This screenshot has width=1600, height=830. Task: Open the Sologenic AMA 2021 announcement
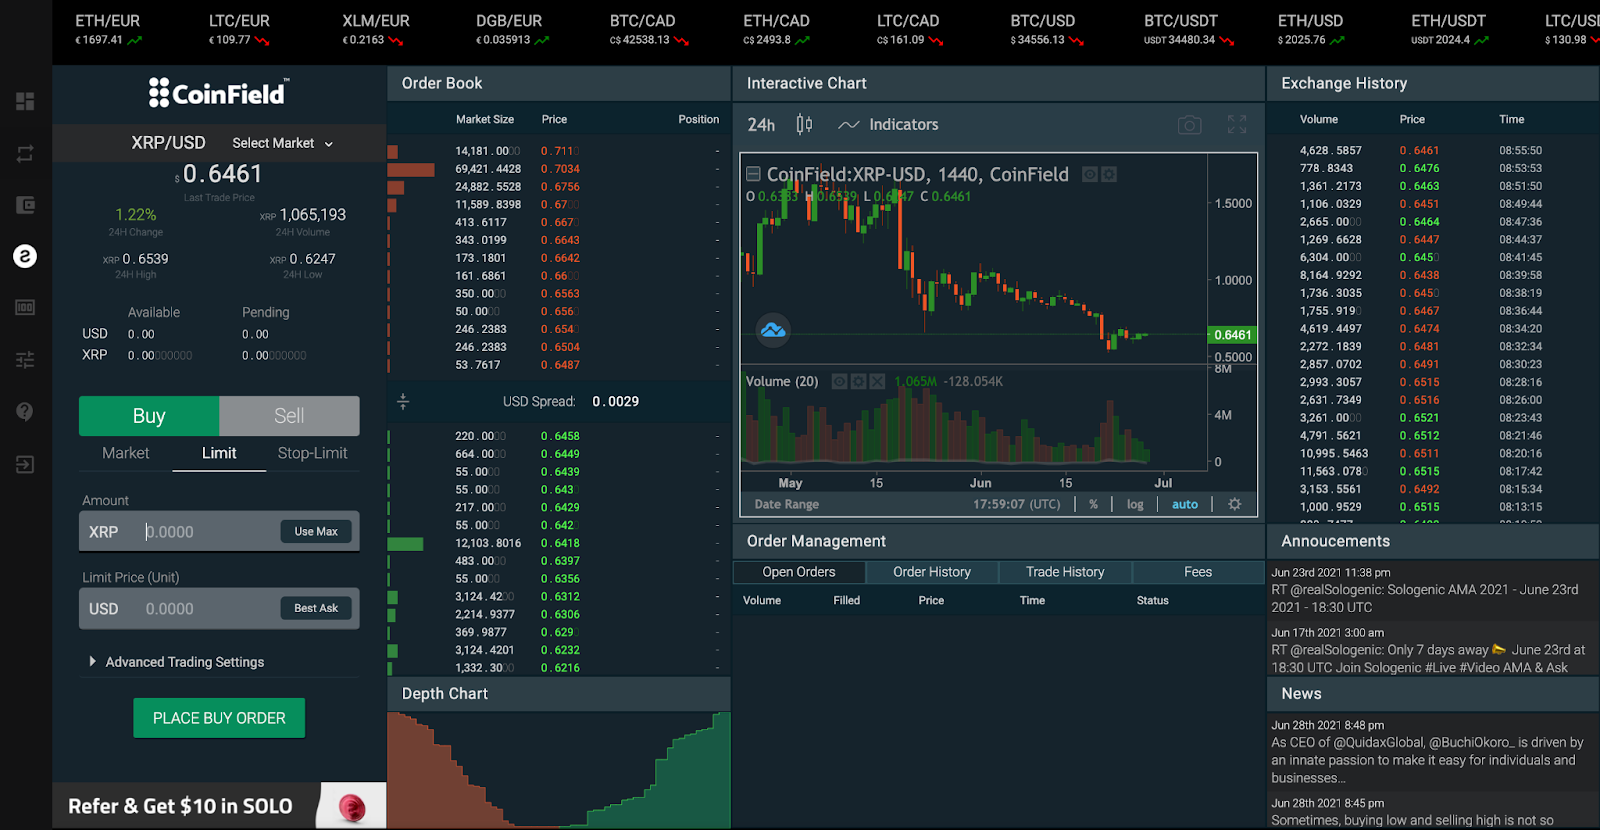(1432, 590)
